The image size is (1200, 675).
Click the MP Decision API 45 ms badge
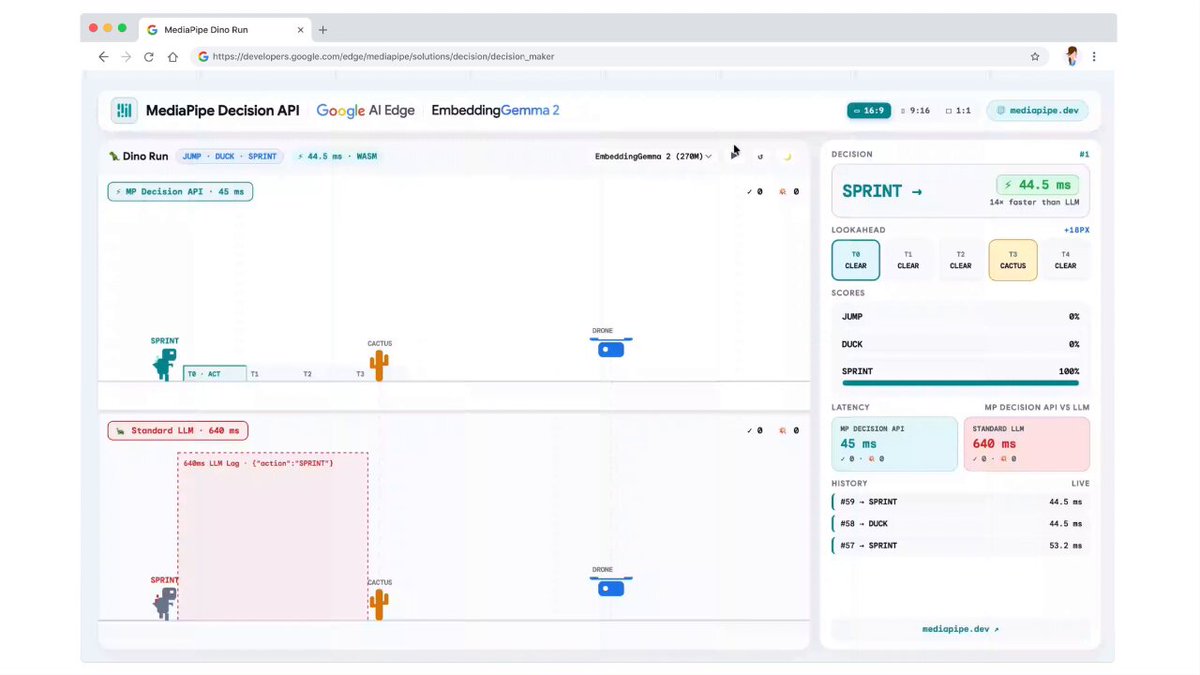pyautogui.click(x=180, y=191)
